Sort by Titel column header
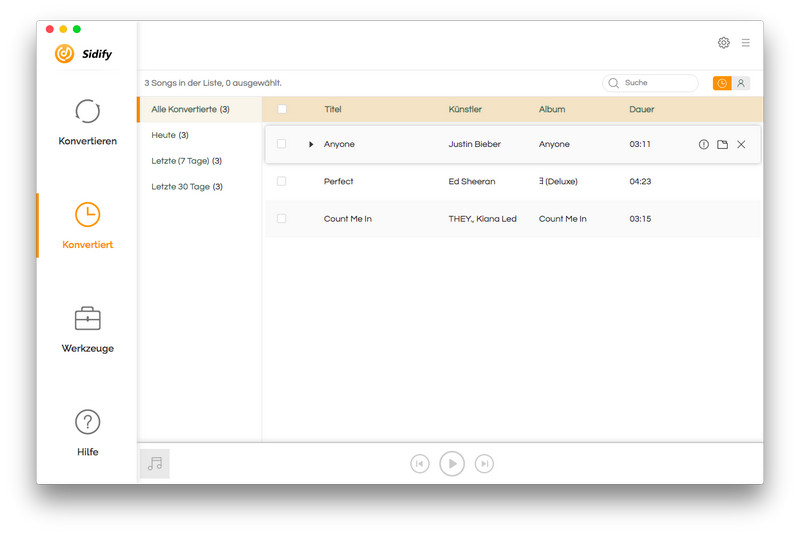This screenshot has width=800, height=536. [333, 109]
